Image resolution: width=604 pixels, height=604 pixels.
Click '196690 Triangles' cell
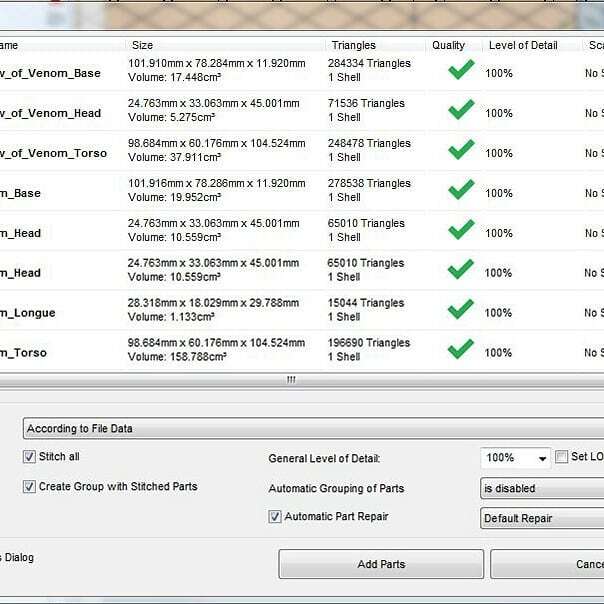(369, 343)
